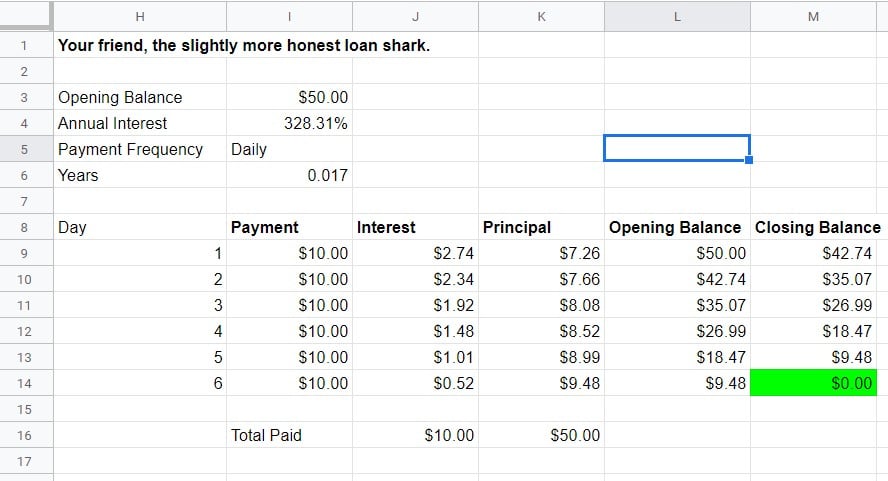Screen dimensions: 888x481
Task: Select the Day 6 number cell
Action: pos(140,384)
